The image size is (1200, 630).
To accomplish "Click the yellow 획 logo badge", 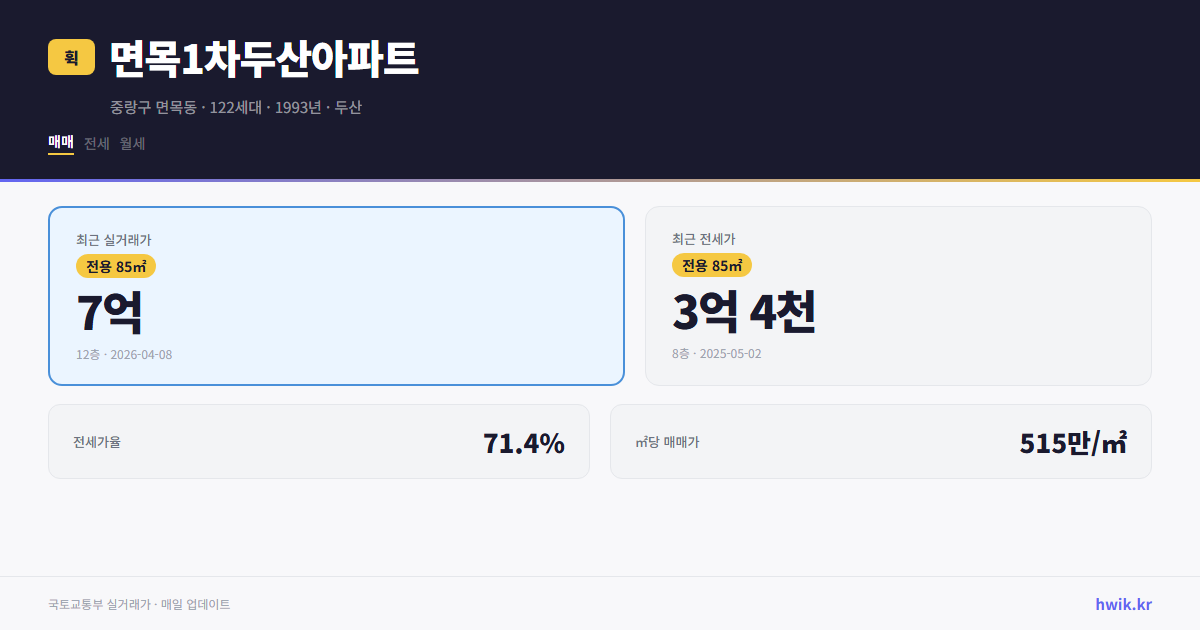I will 67,58.
